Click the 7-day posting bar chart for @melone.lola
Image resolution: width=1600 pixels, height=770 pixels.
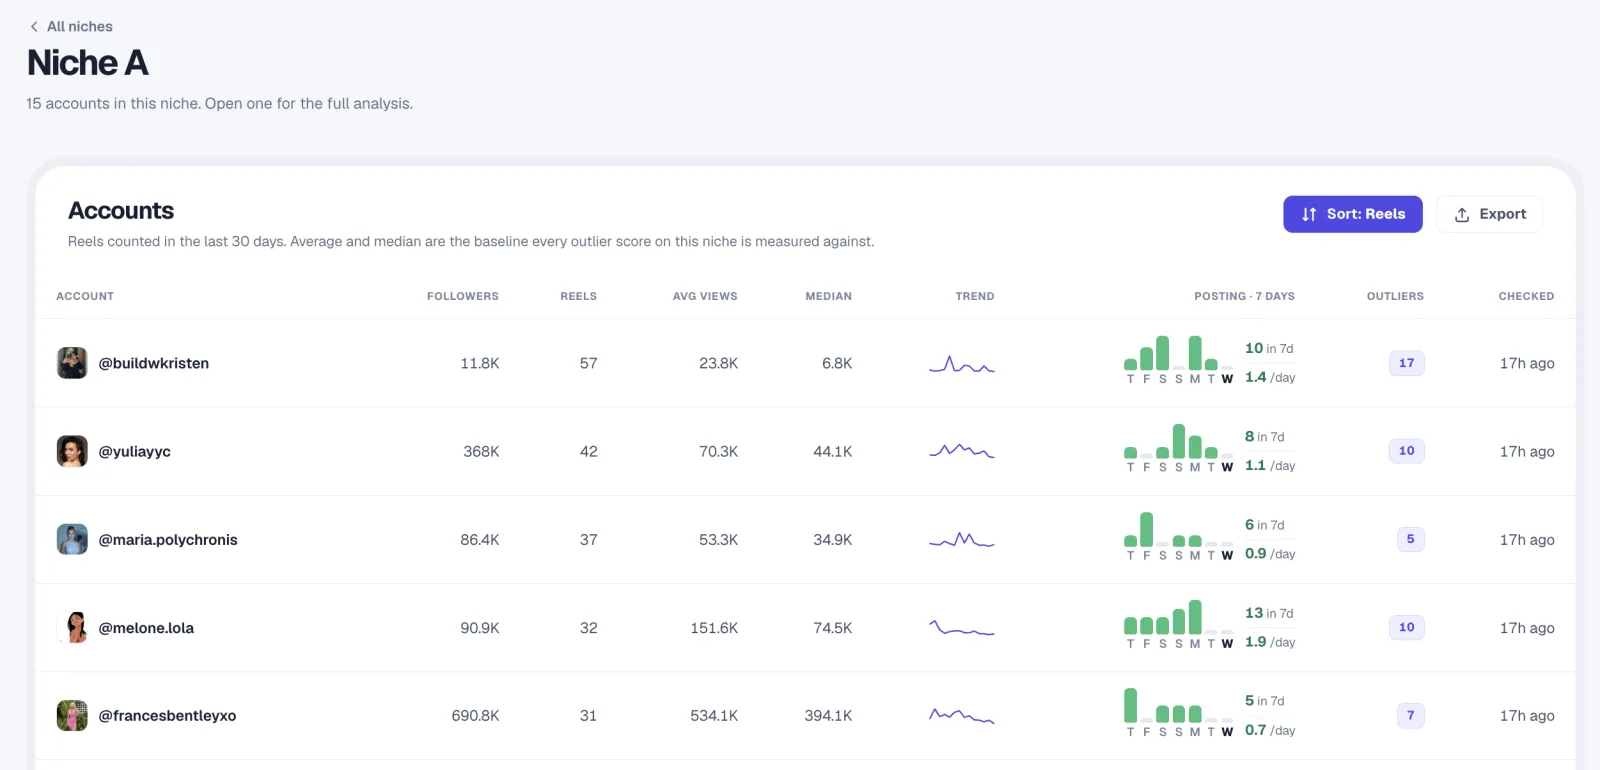tap(1179, 624)
